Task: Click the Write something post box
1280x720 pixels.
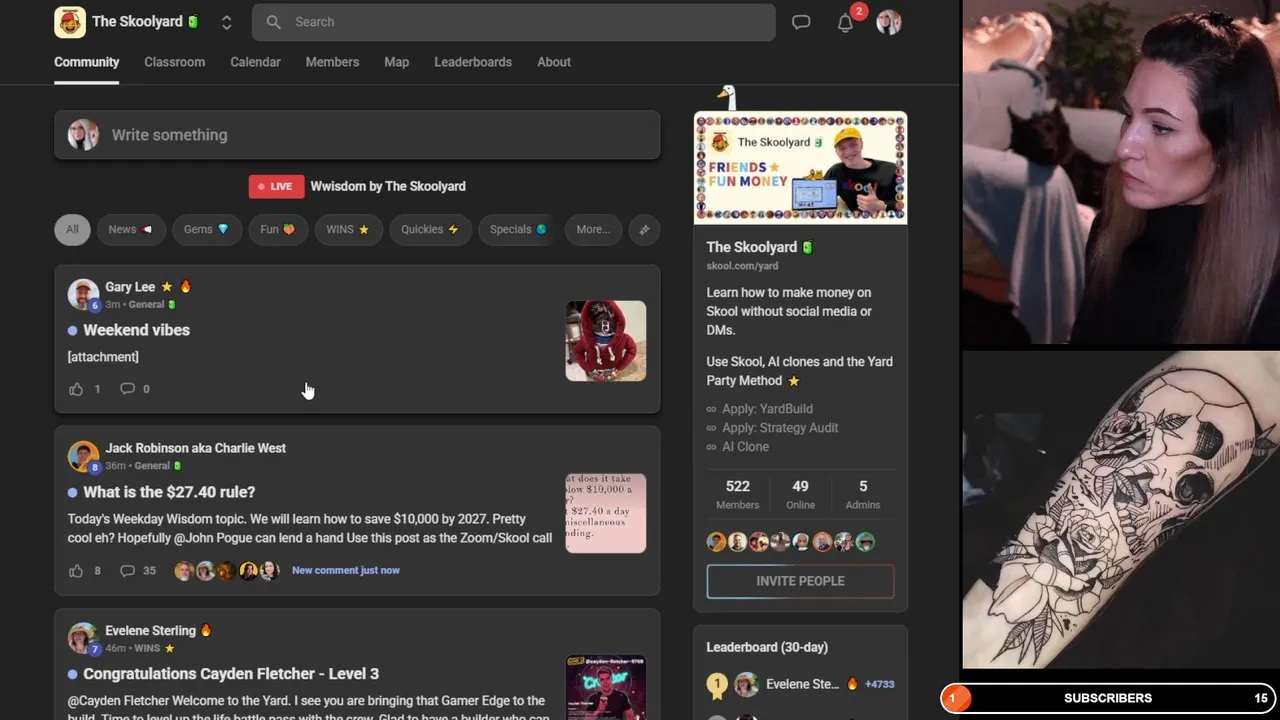Action: (357, 135)
